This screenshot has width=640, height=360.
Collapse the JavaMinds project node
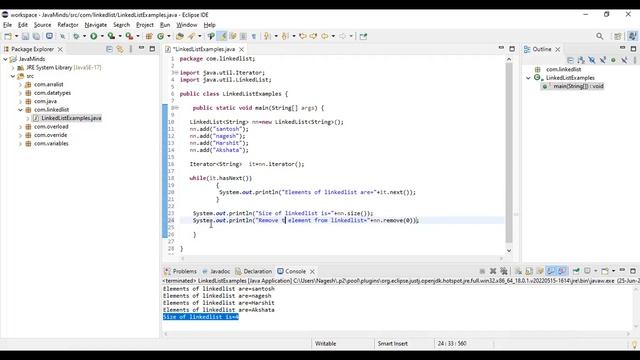click(x=5, y=59)
